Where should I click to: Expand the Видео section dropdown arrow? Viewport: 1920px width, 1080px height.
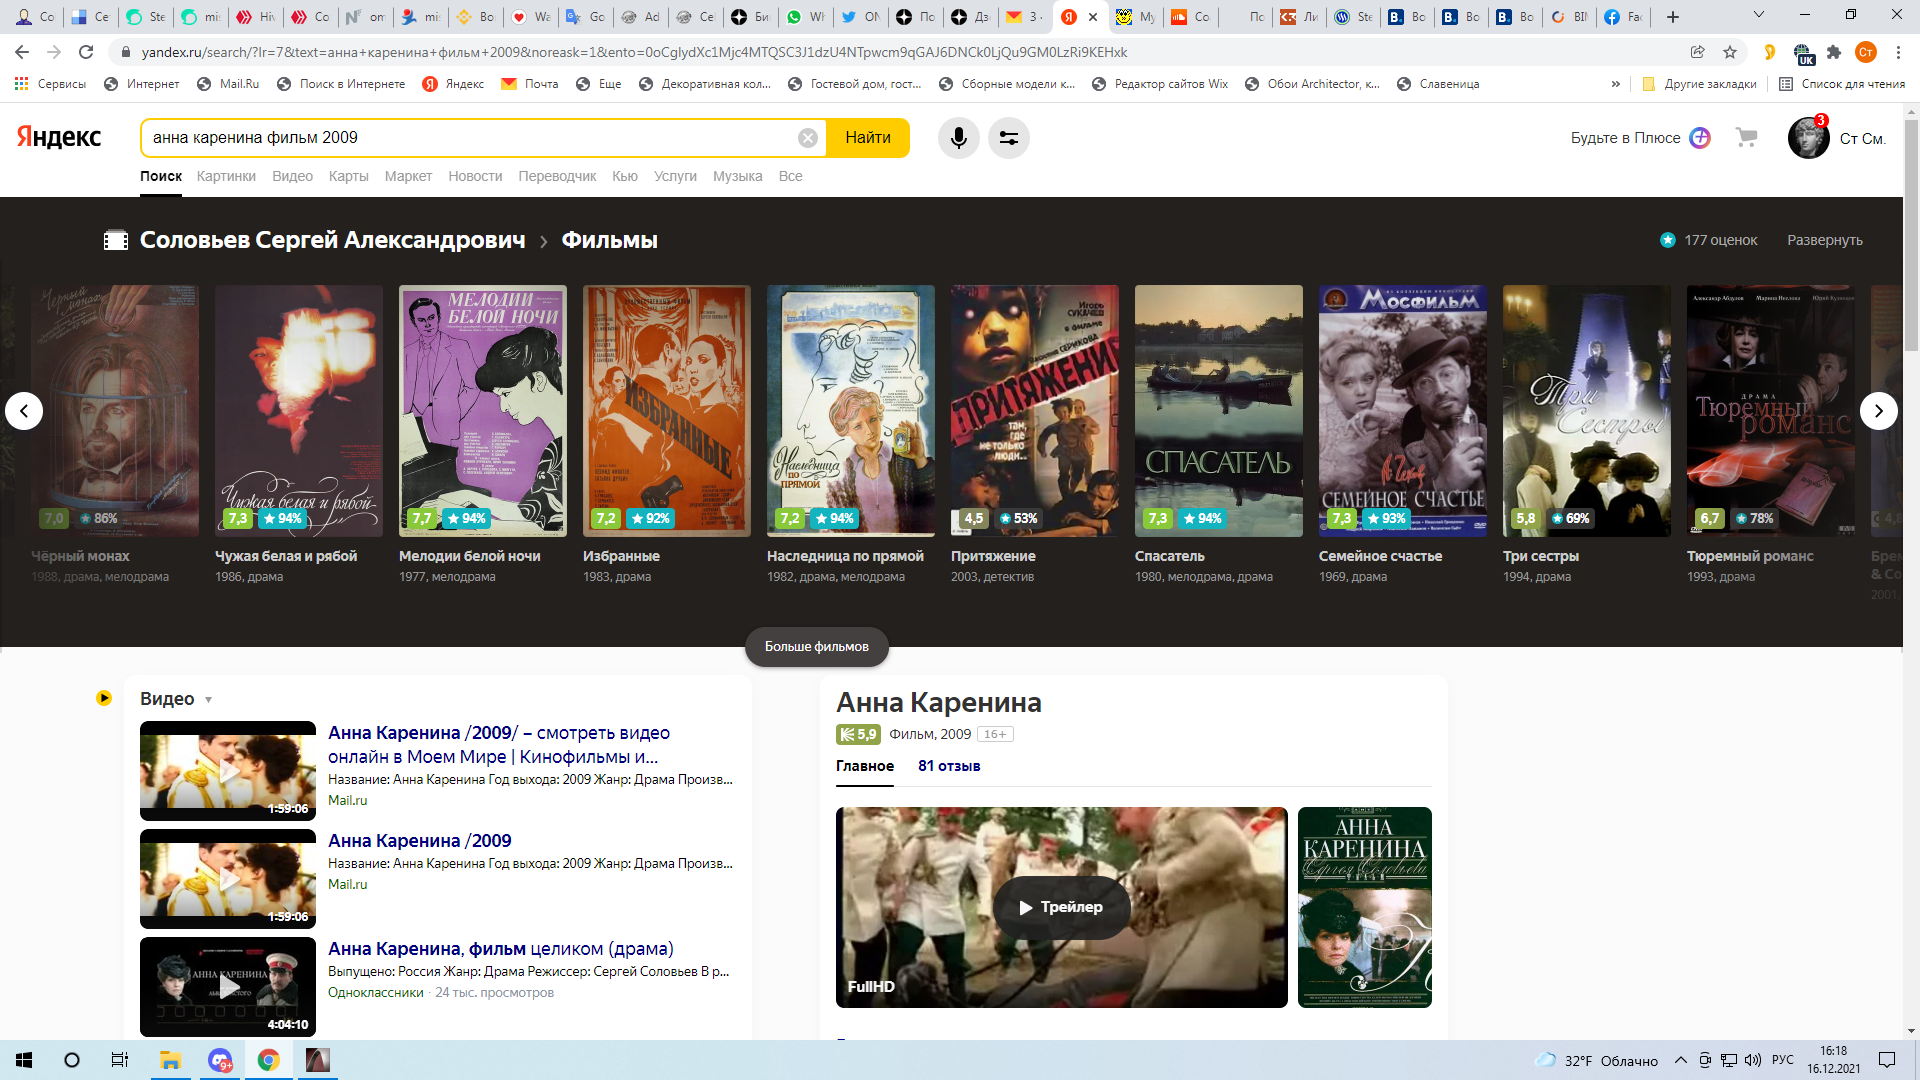pyautogui.click(x=208, y=700)
